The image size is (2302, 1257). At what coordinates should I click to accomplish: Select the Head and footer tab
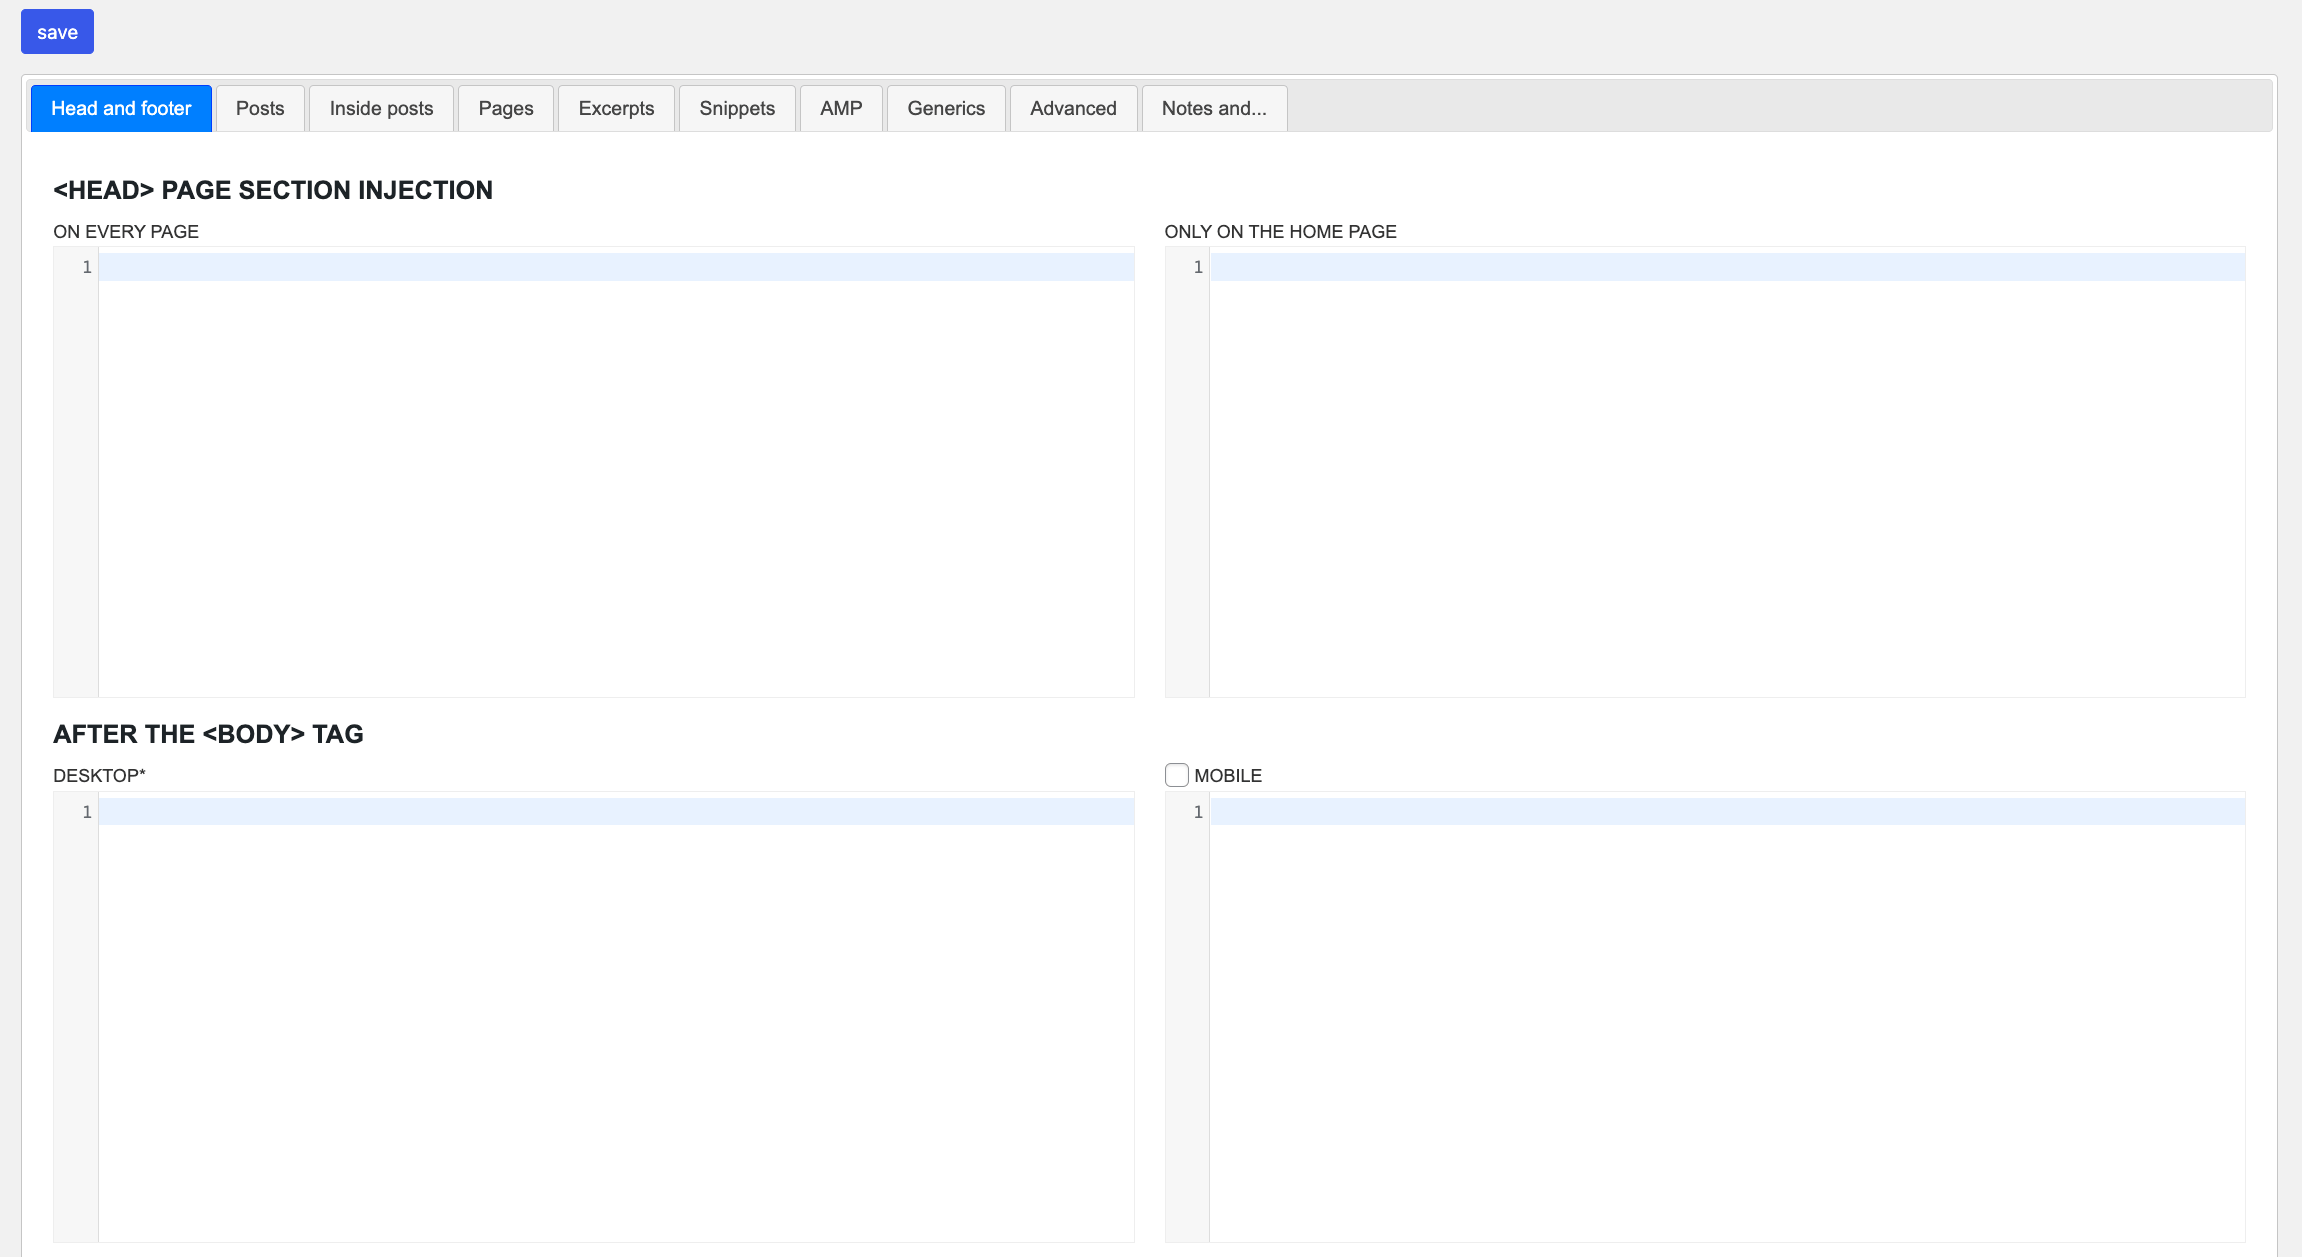pos(121,108)
